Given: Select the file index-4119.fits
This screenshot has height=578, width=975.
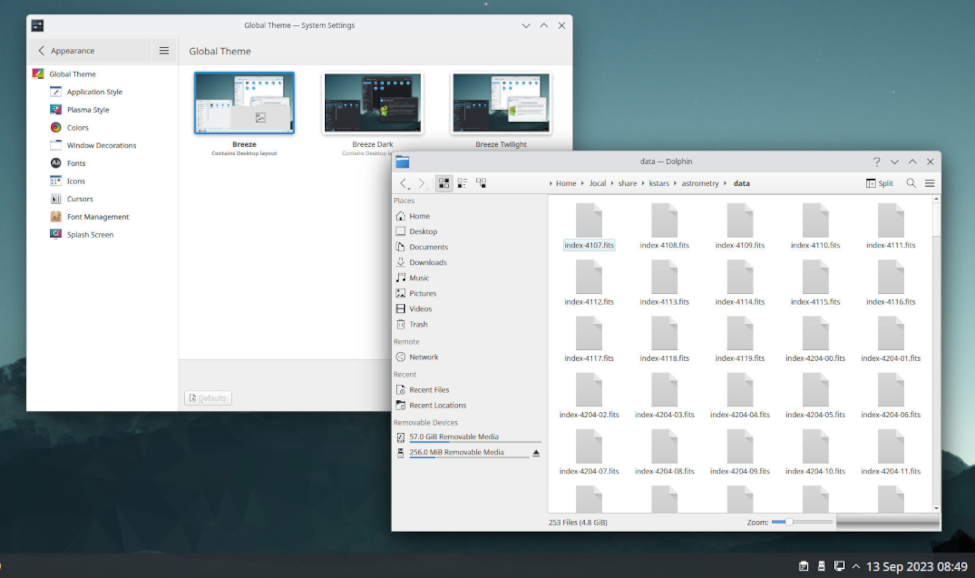Looking at the screenshot, I should 740,339.
